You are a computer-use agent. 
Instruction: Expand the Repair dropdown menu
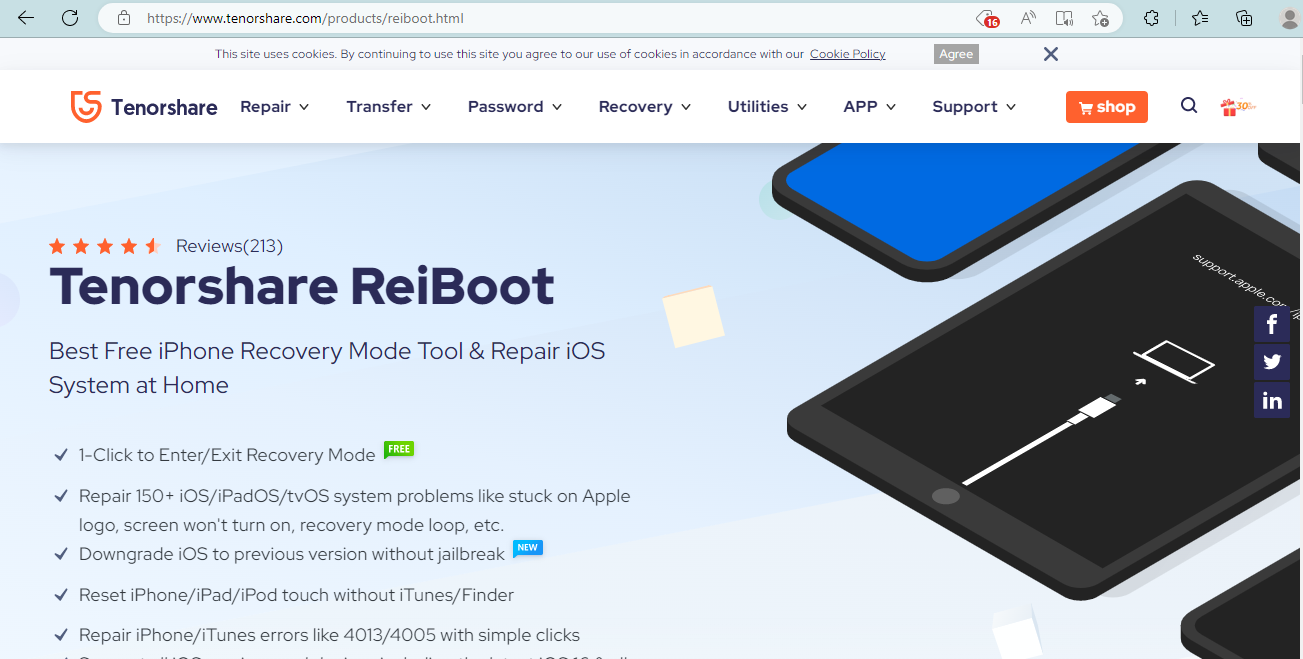275,106
